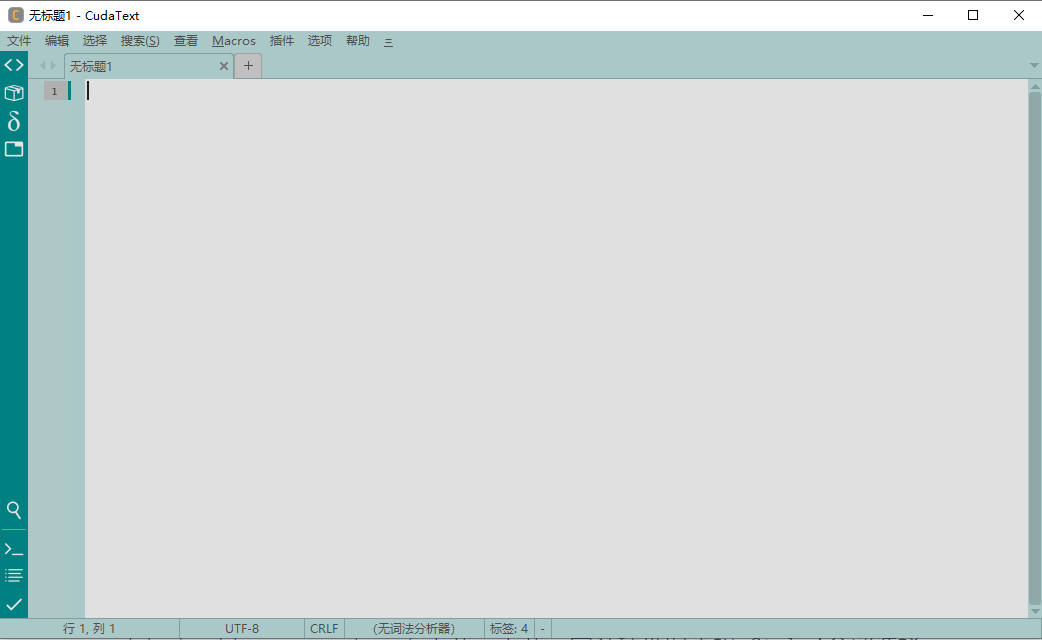Open the 编辑 menu
This screenshot has height=640, width=1042.
[57, 41]
